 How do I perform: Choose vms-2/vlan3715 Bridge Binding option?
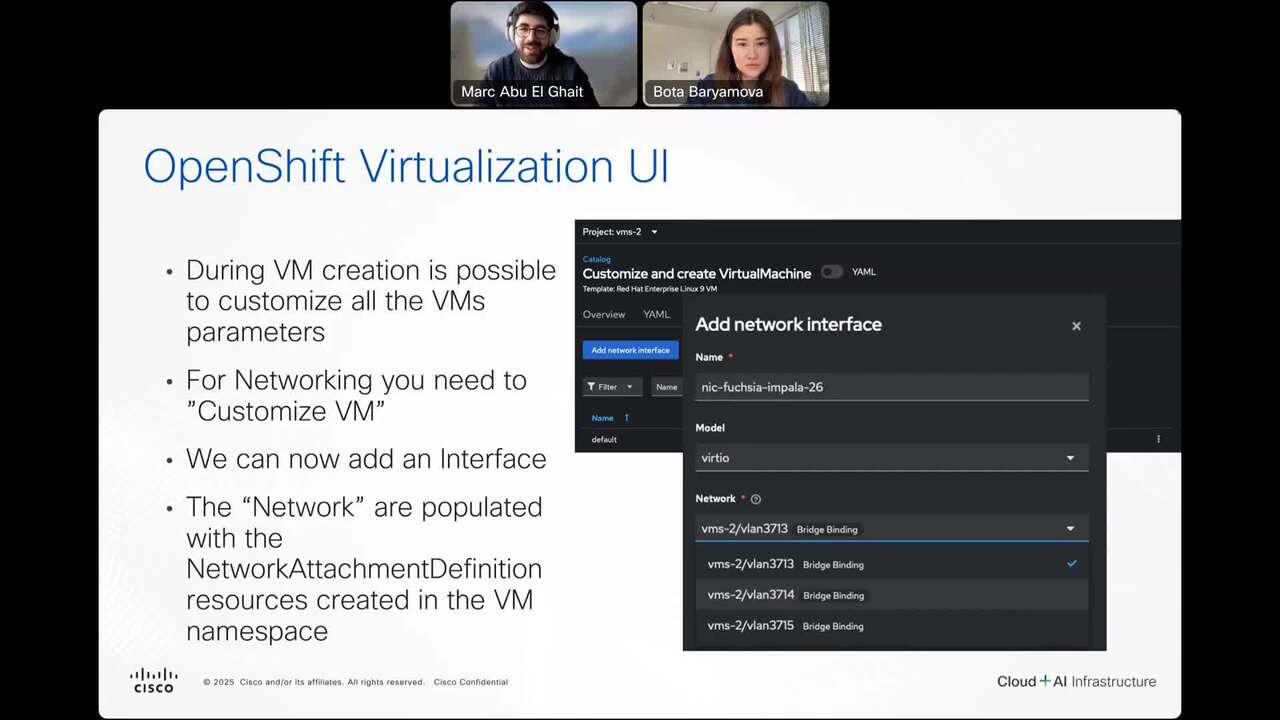point(892,626)
